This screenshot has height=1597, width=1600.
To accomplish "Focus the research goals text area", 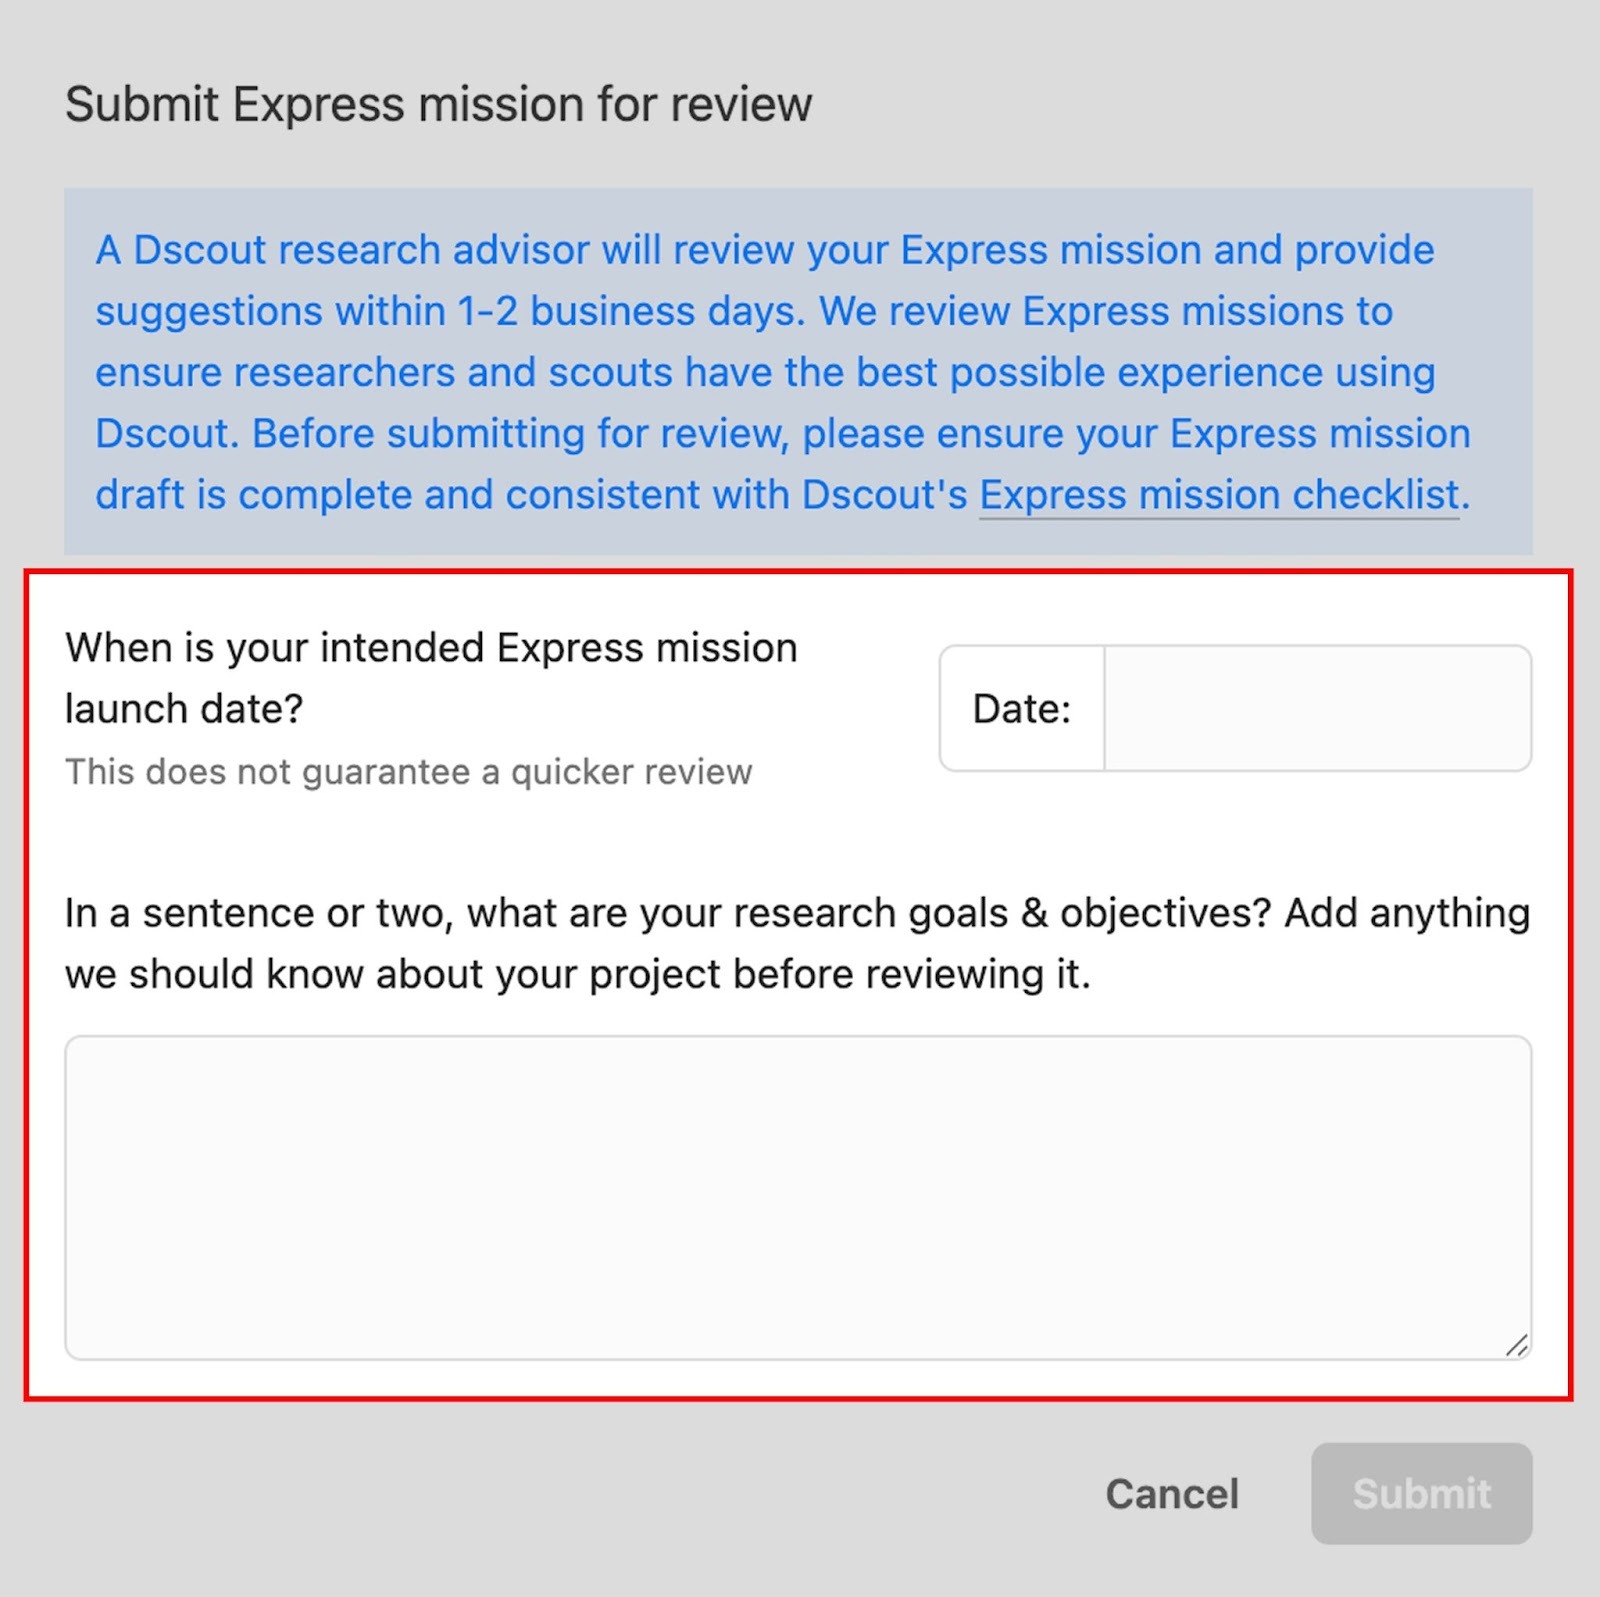I will coord(797,1197).
